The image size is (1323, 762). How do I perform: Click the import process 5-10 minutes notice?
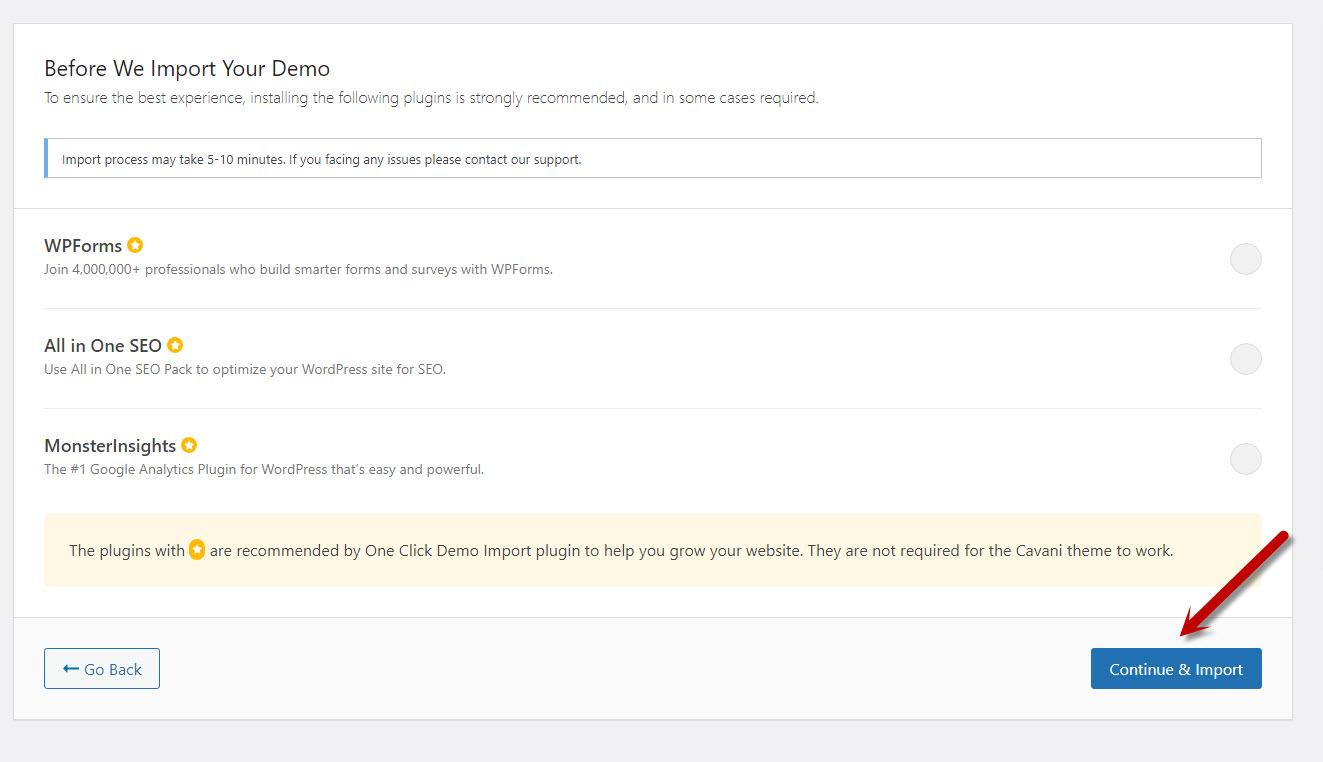point(653,159)
